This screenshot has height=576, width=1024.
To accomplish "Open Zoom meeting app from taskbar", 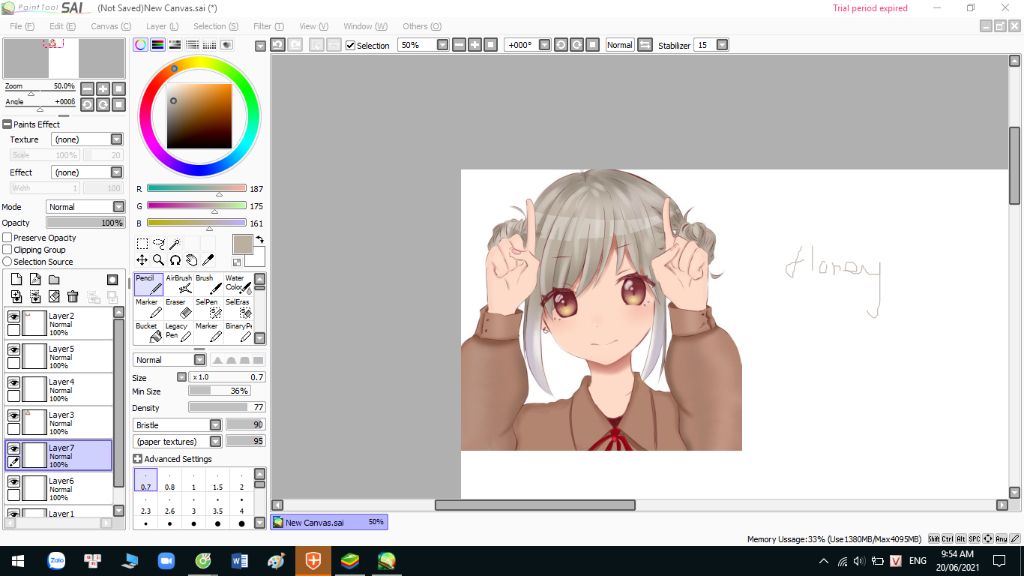I will (x=167, y=560).
